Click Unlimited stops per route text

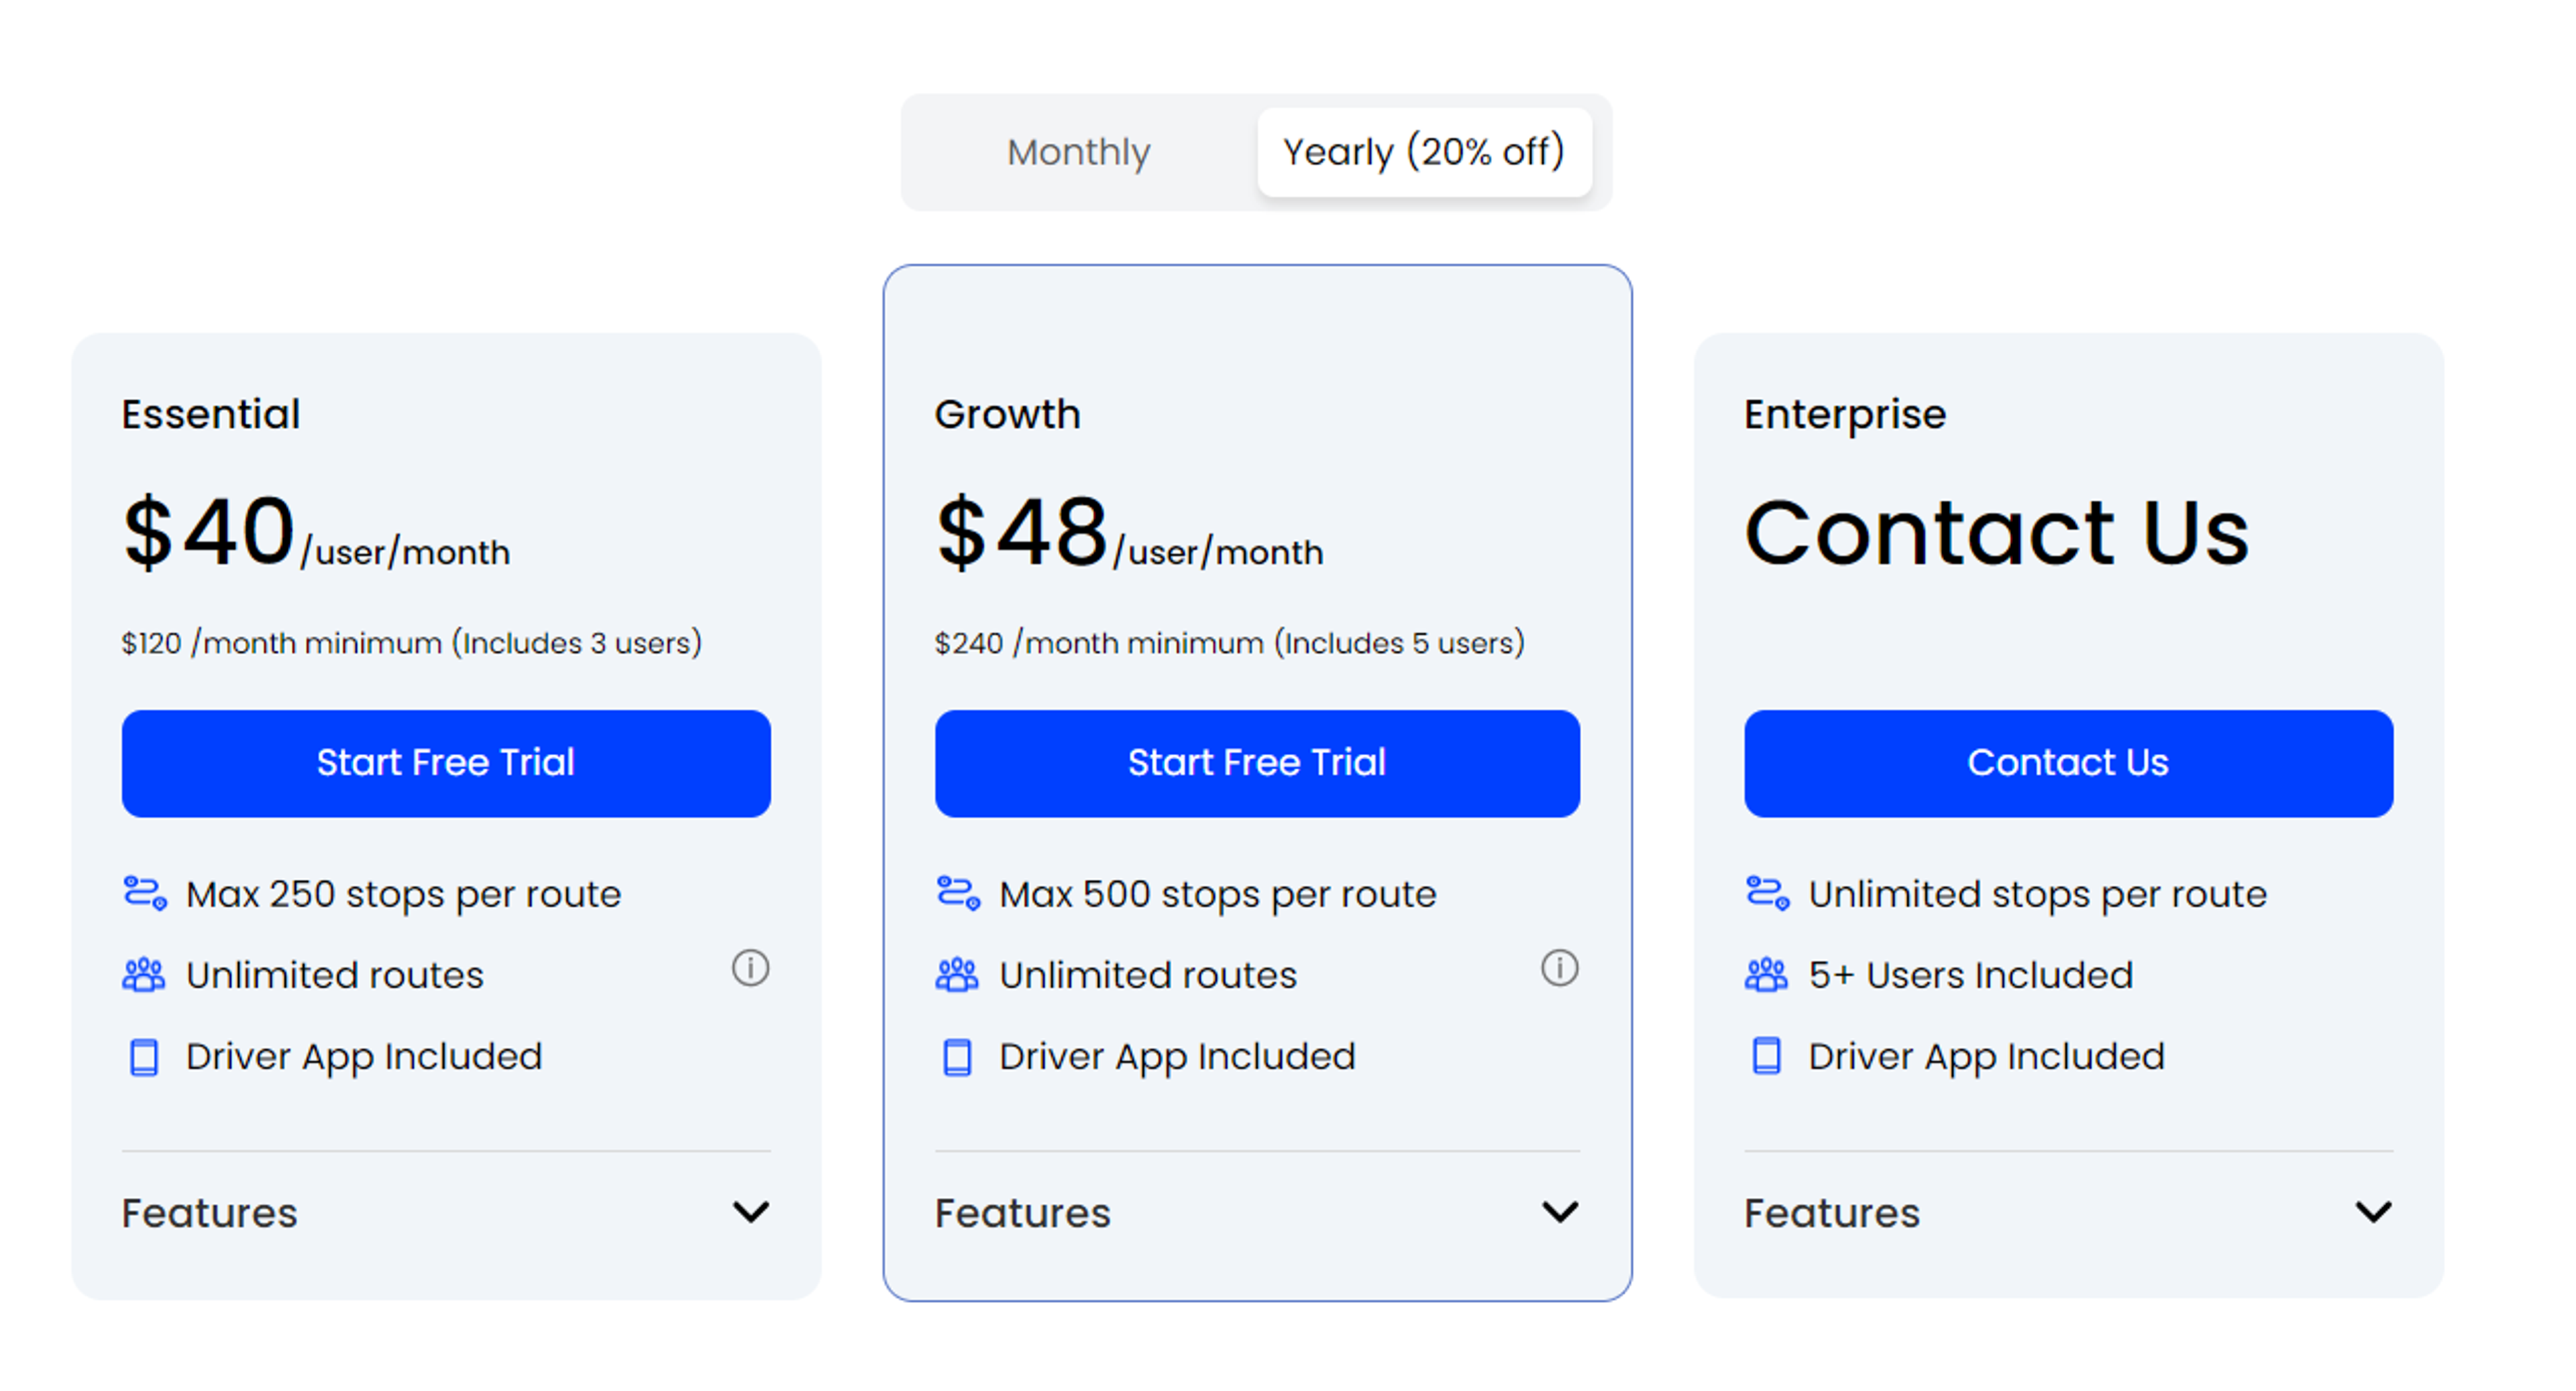click(2038, 894)
